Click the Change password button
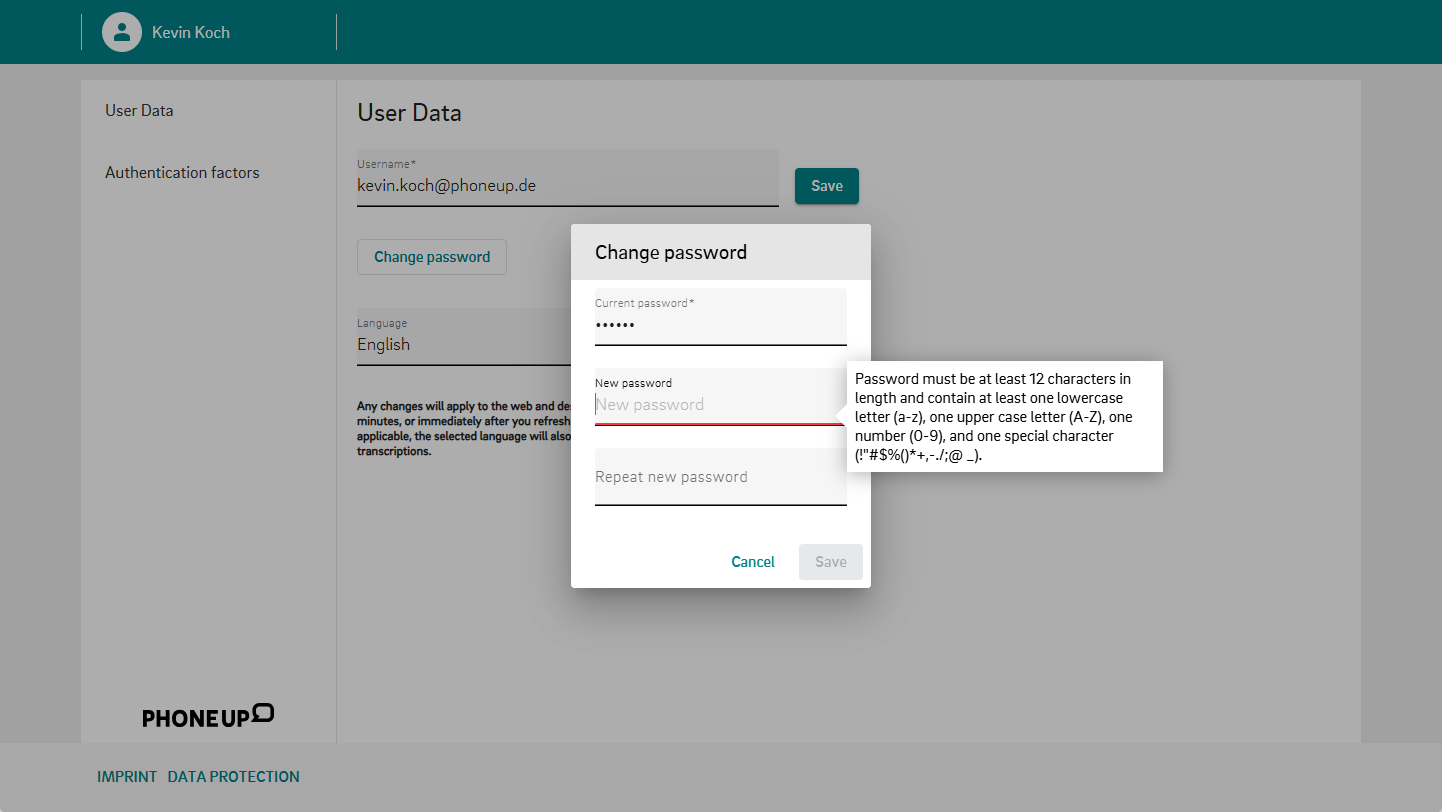 pyautogui.click(x=431, y=257)
